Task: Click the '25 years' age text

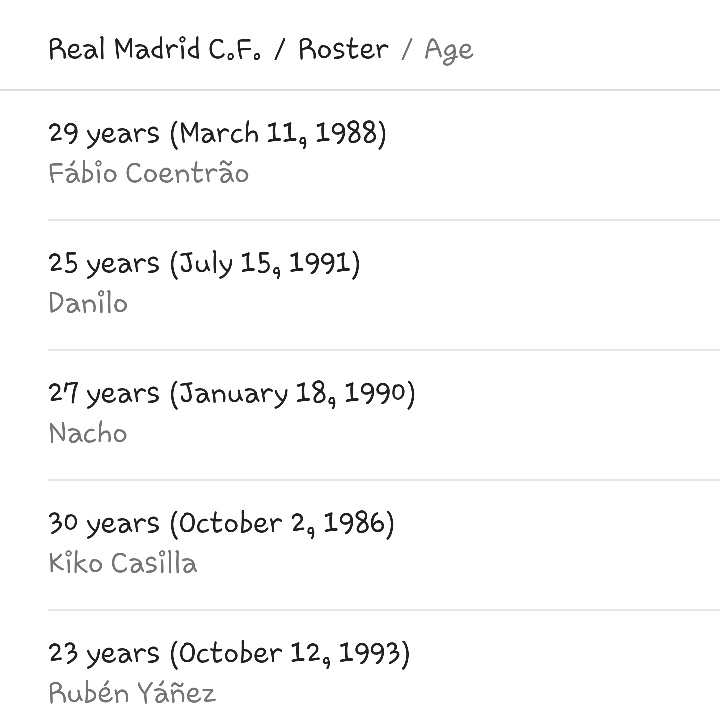Action: pos(103,263)
